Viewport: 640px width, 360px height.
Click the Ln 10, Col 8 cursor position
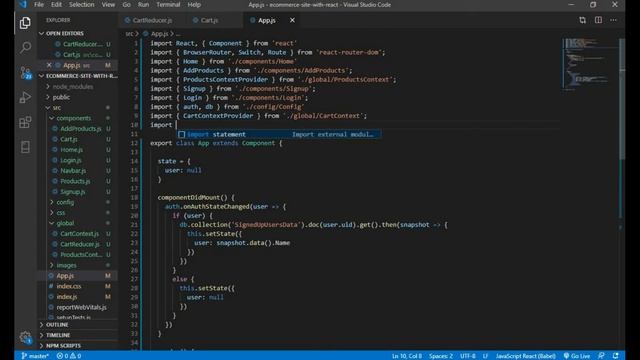(x=407, y=356)
